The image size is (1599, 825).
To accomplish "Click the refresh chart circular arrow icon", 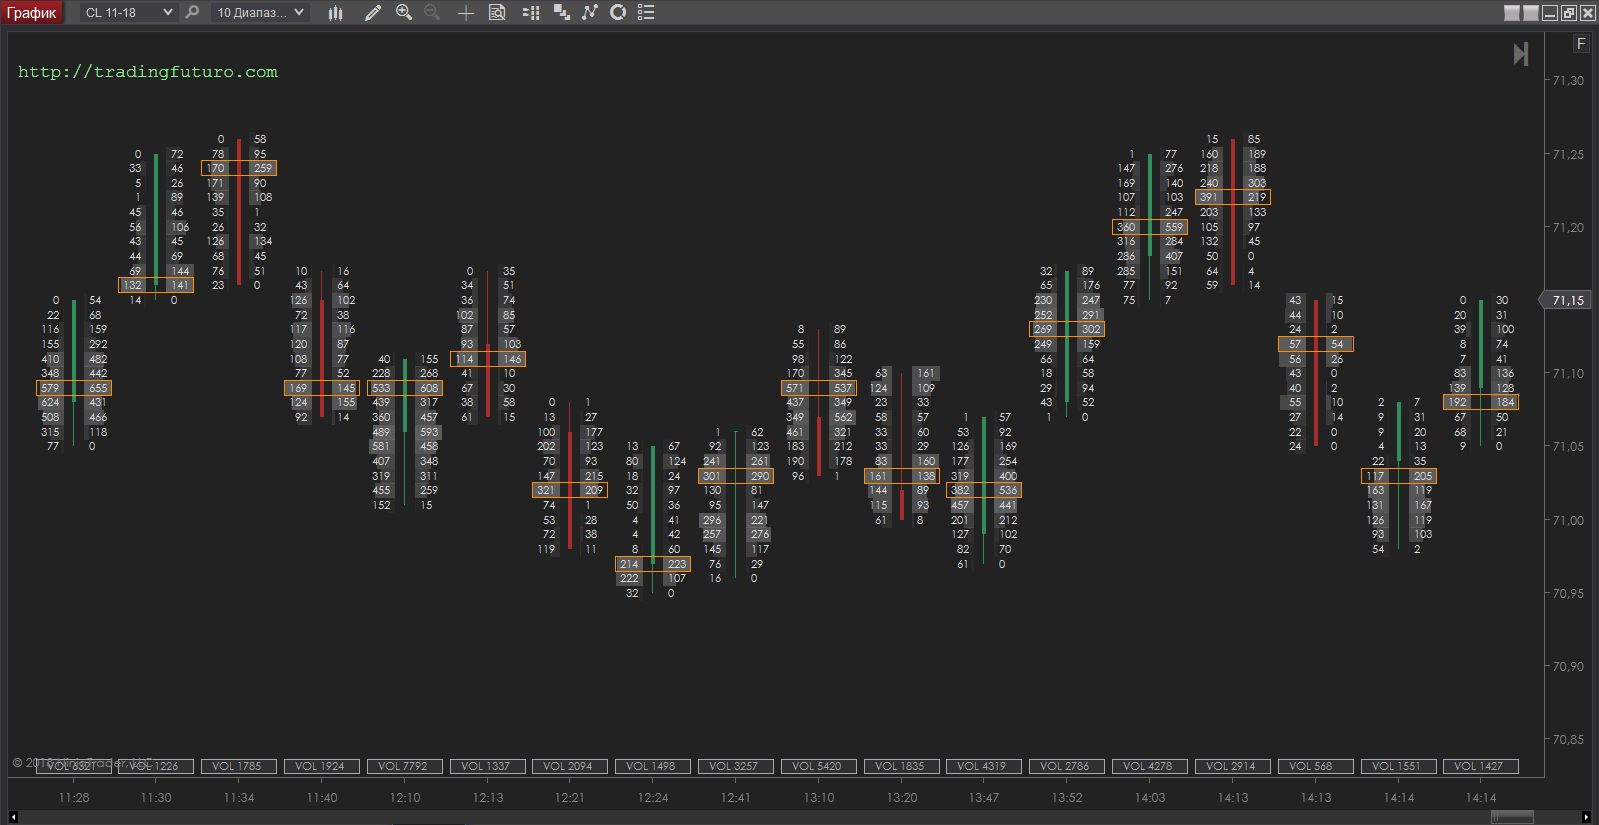I will pyautogui.click(x=618, y=13).
